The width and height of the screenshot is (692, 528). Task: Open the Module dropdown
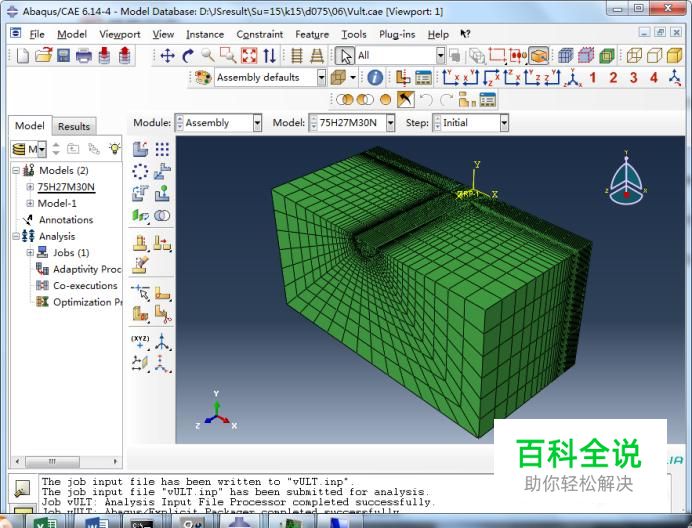click(257, 123)
